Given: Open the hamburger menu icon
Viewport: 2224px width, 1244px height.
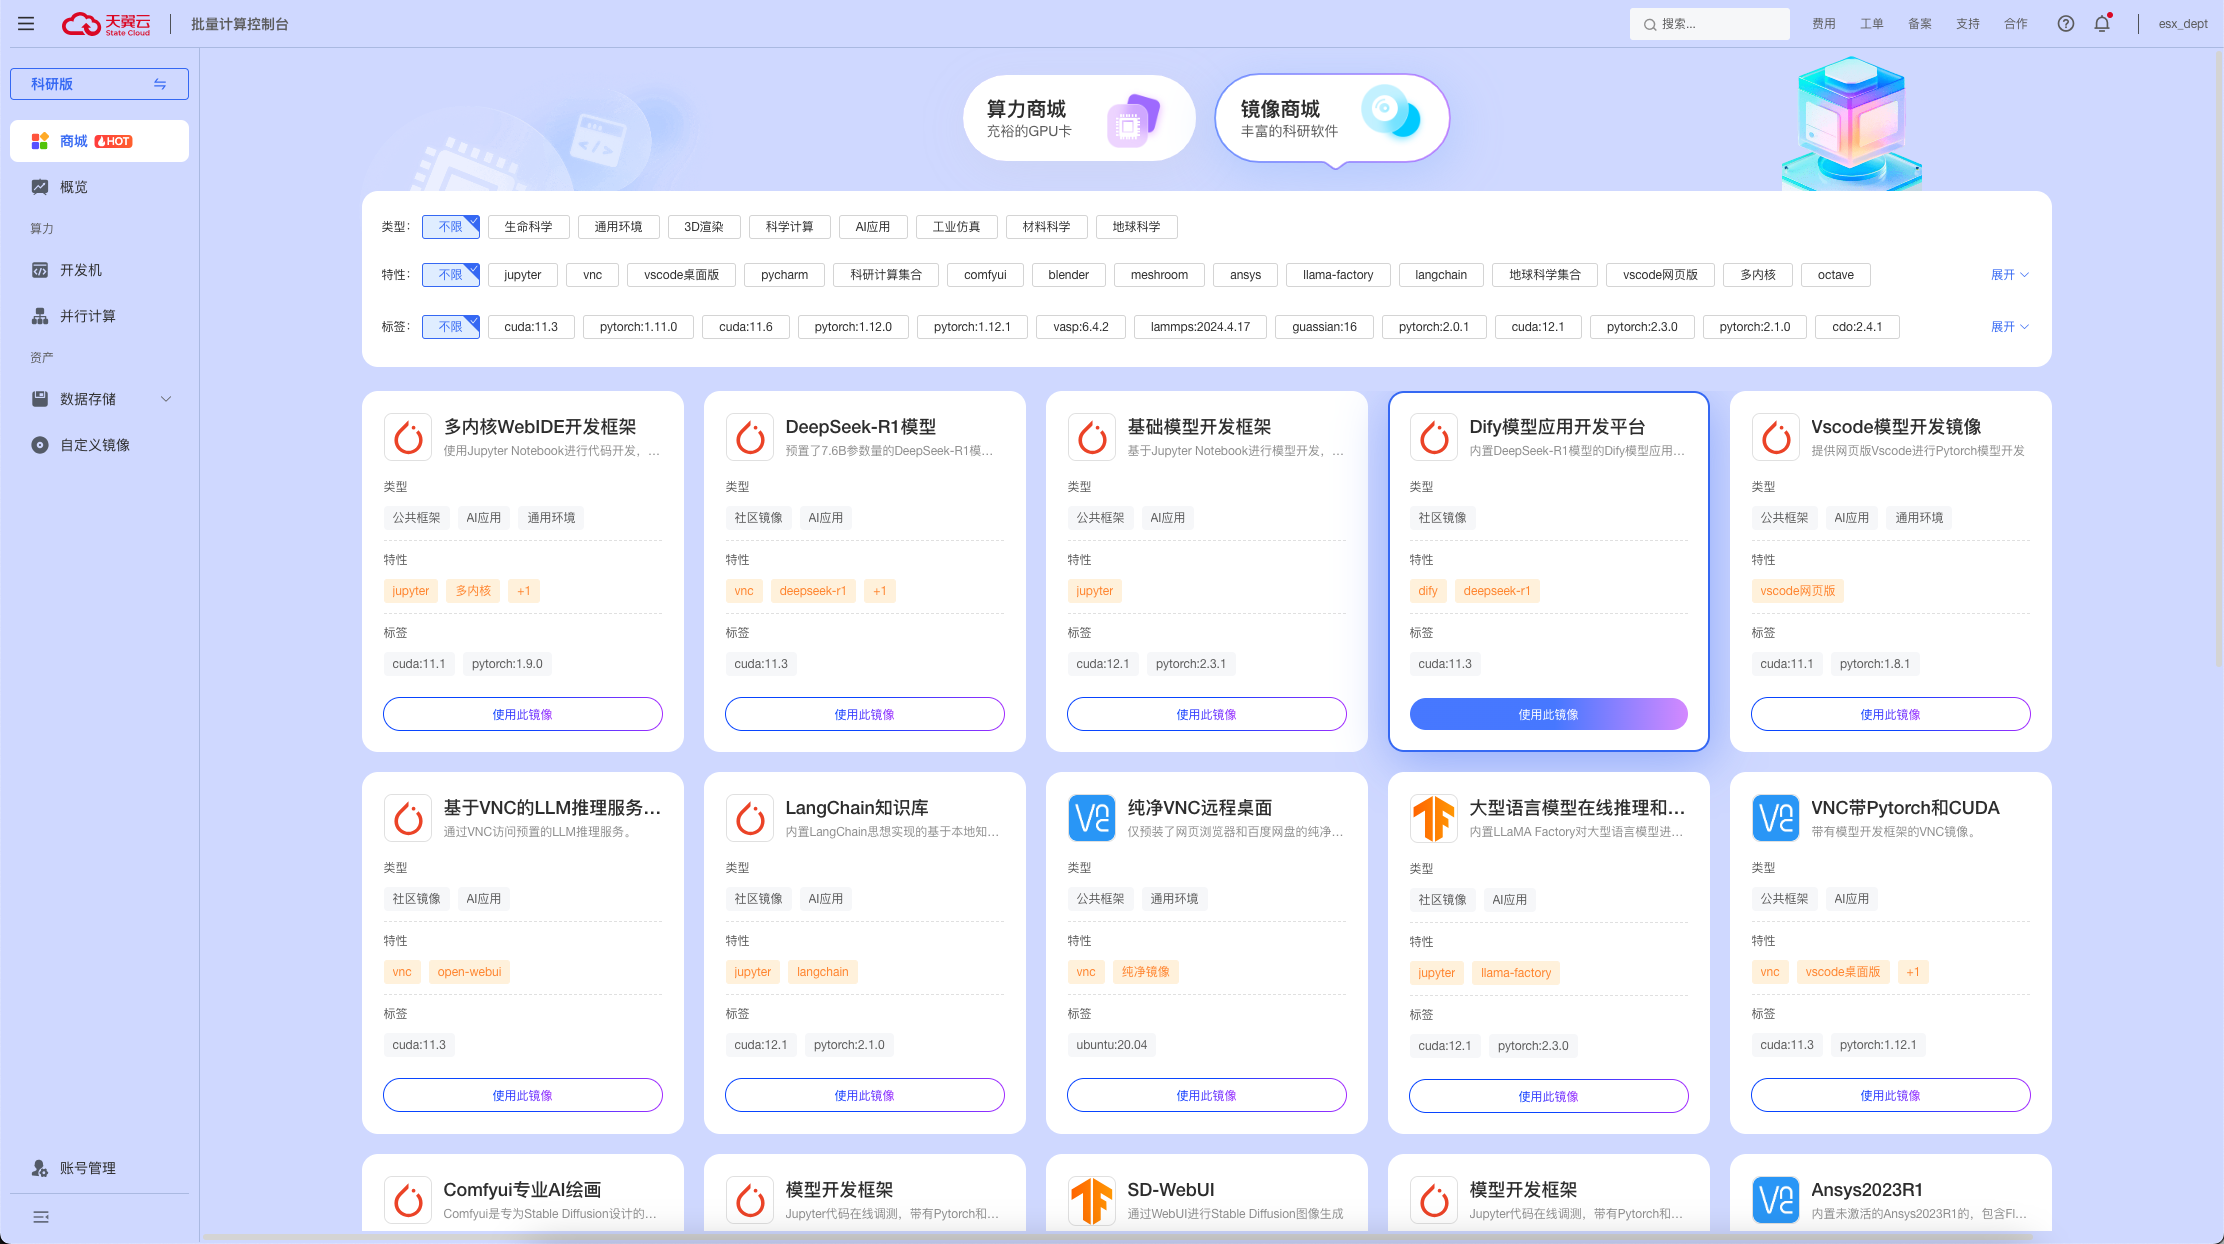Looking at the screenshot, I should coord(26,24).
